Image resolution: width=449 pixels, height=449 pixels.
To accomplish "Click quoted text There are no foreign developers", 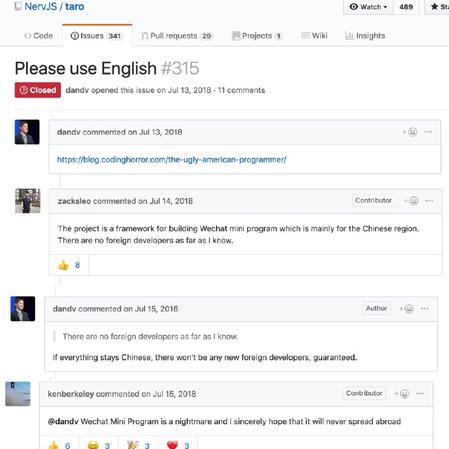I will click(150, 336).
